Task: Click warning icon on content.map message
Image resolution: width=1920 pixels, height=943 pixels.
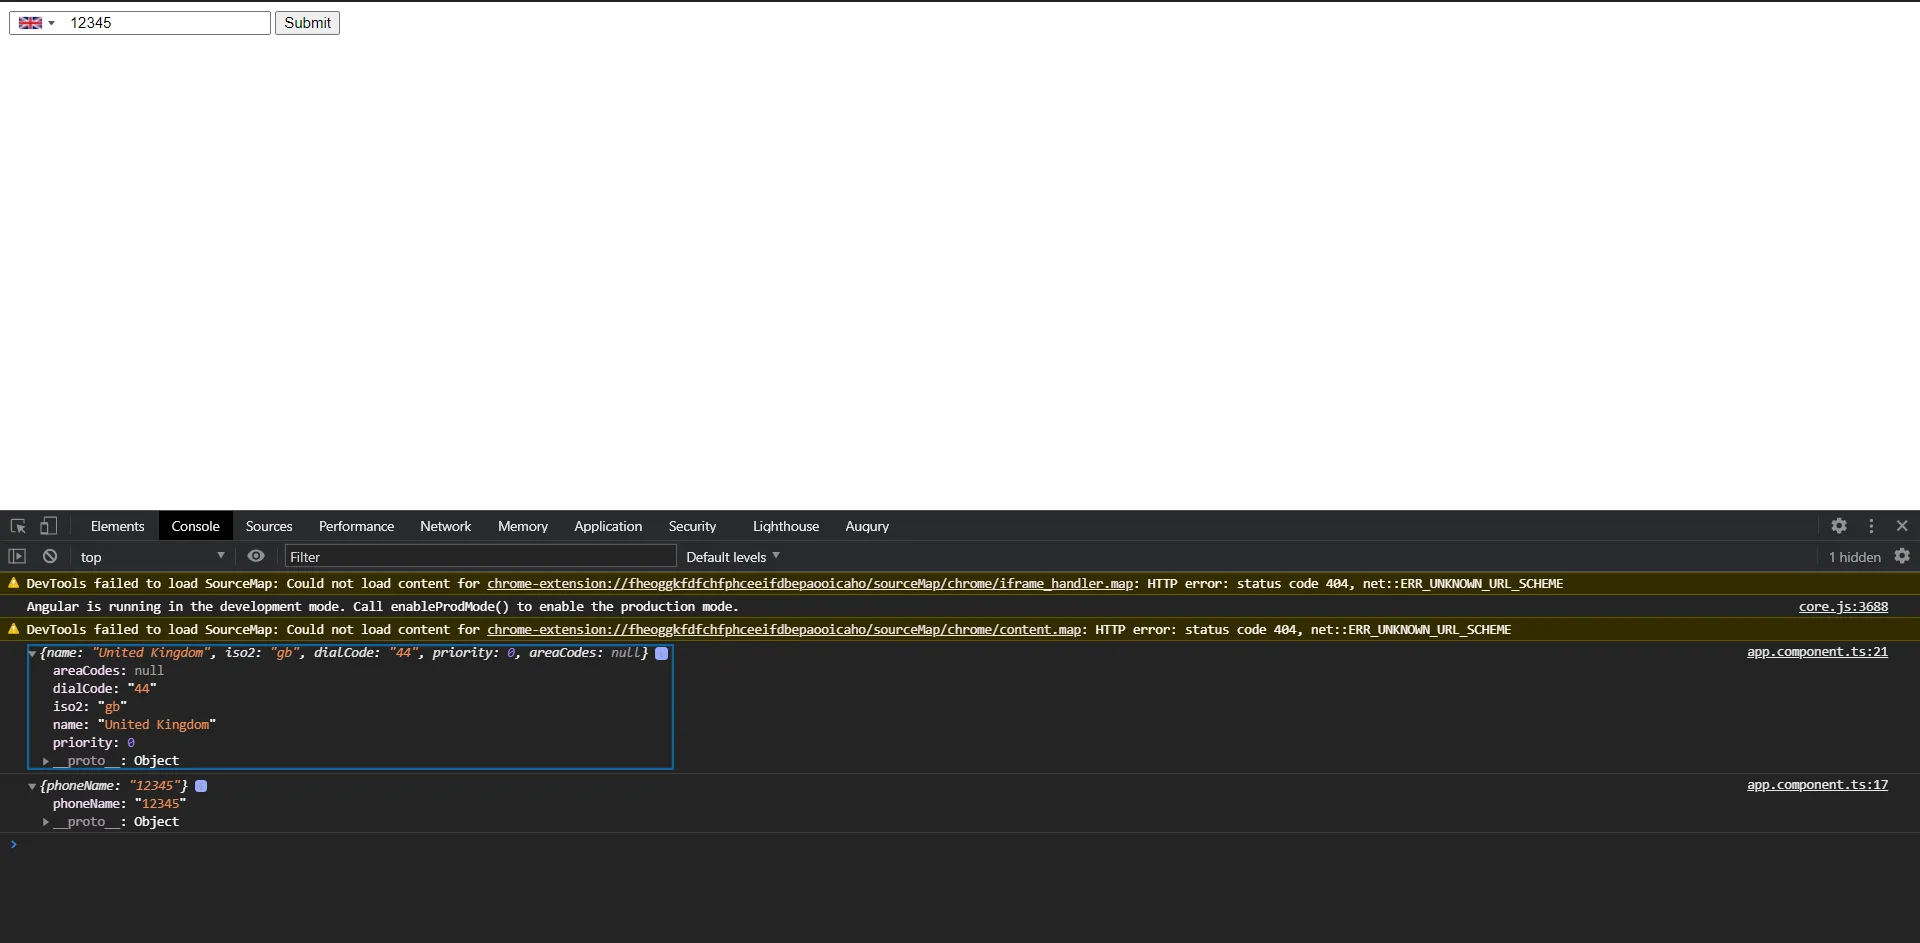Action: pos(13,629)
